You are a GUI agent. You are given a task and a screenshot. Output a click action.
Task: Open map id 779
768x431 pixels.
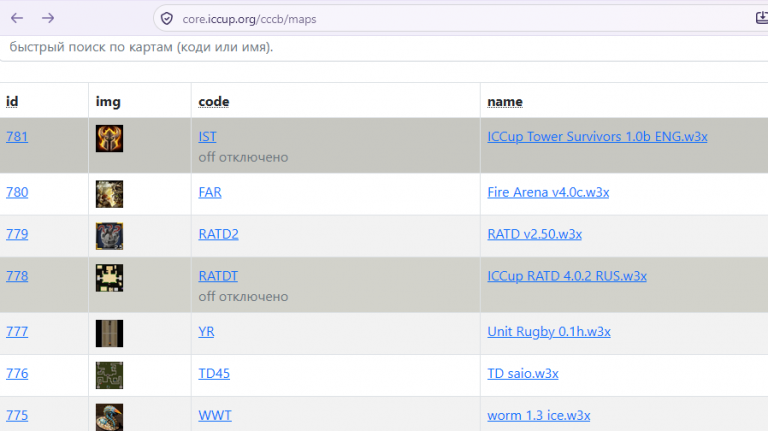tap(17, 234)
